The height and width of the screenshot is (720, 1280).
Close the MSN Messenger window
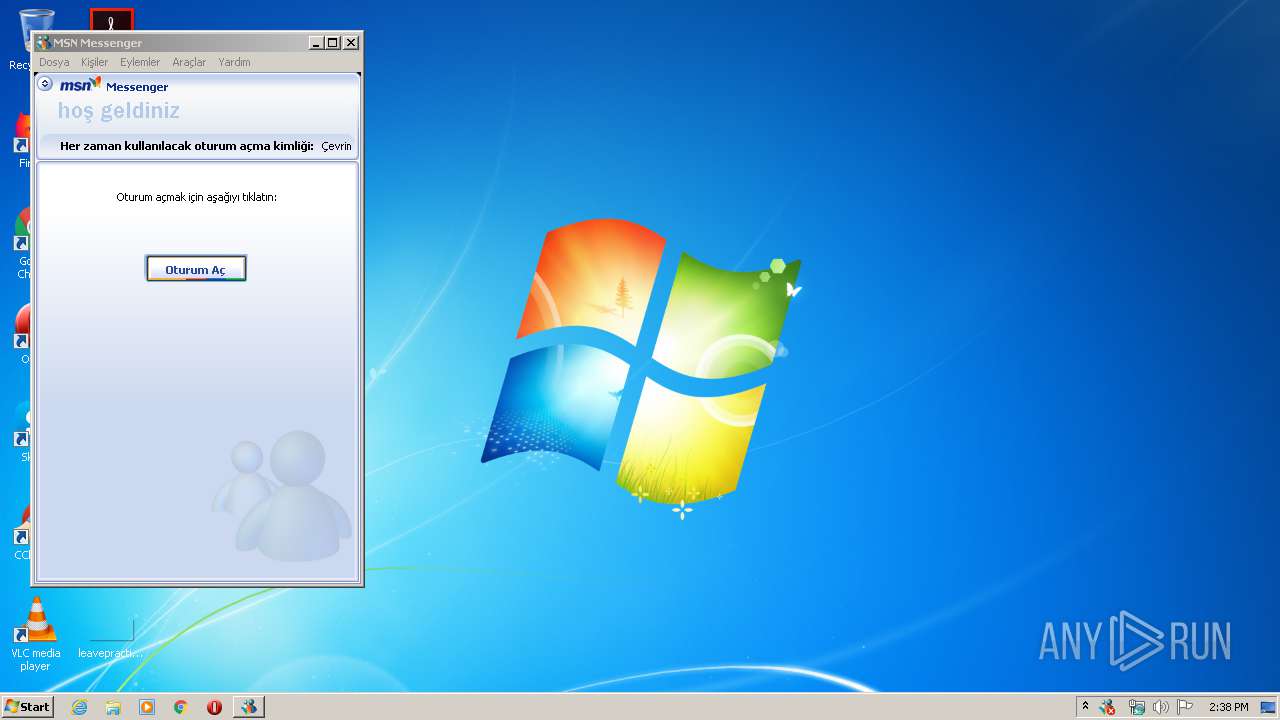351,42
